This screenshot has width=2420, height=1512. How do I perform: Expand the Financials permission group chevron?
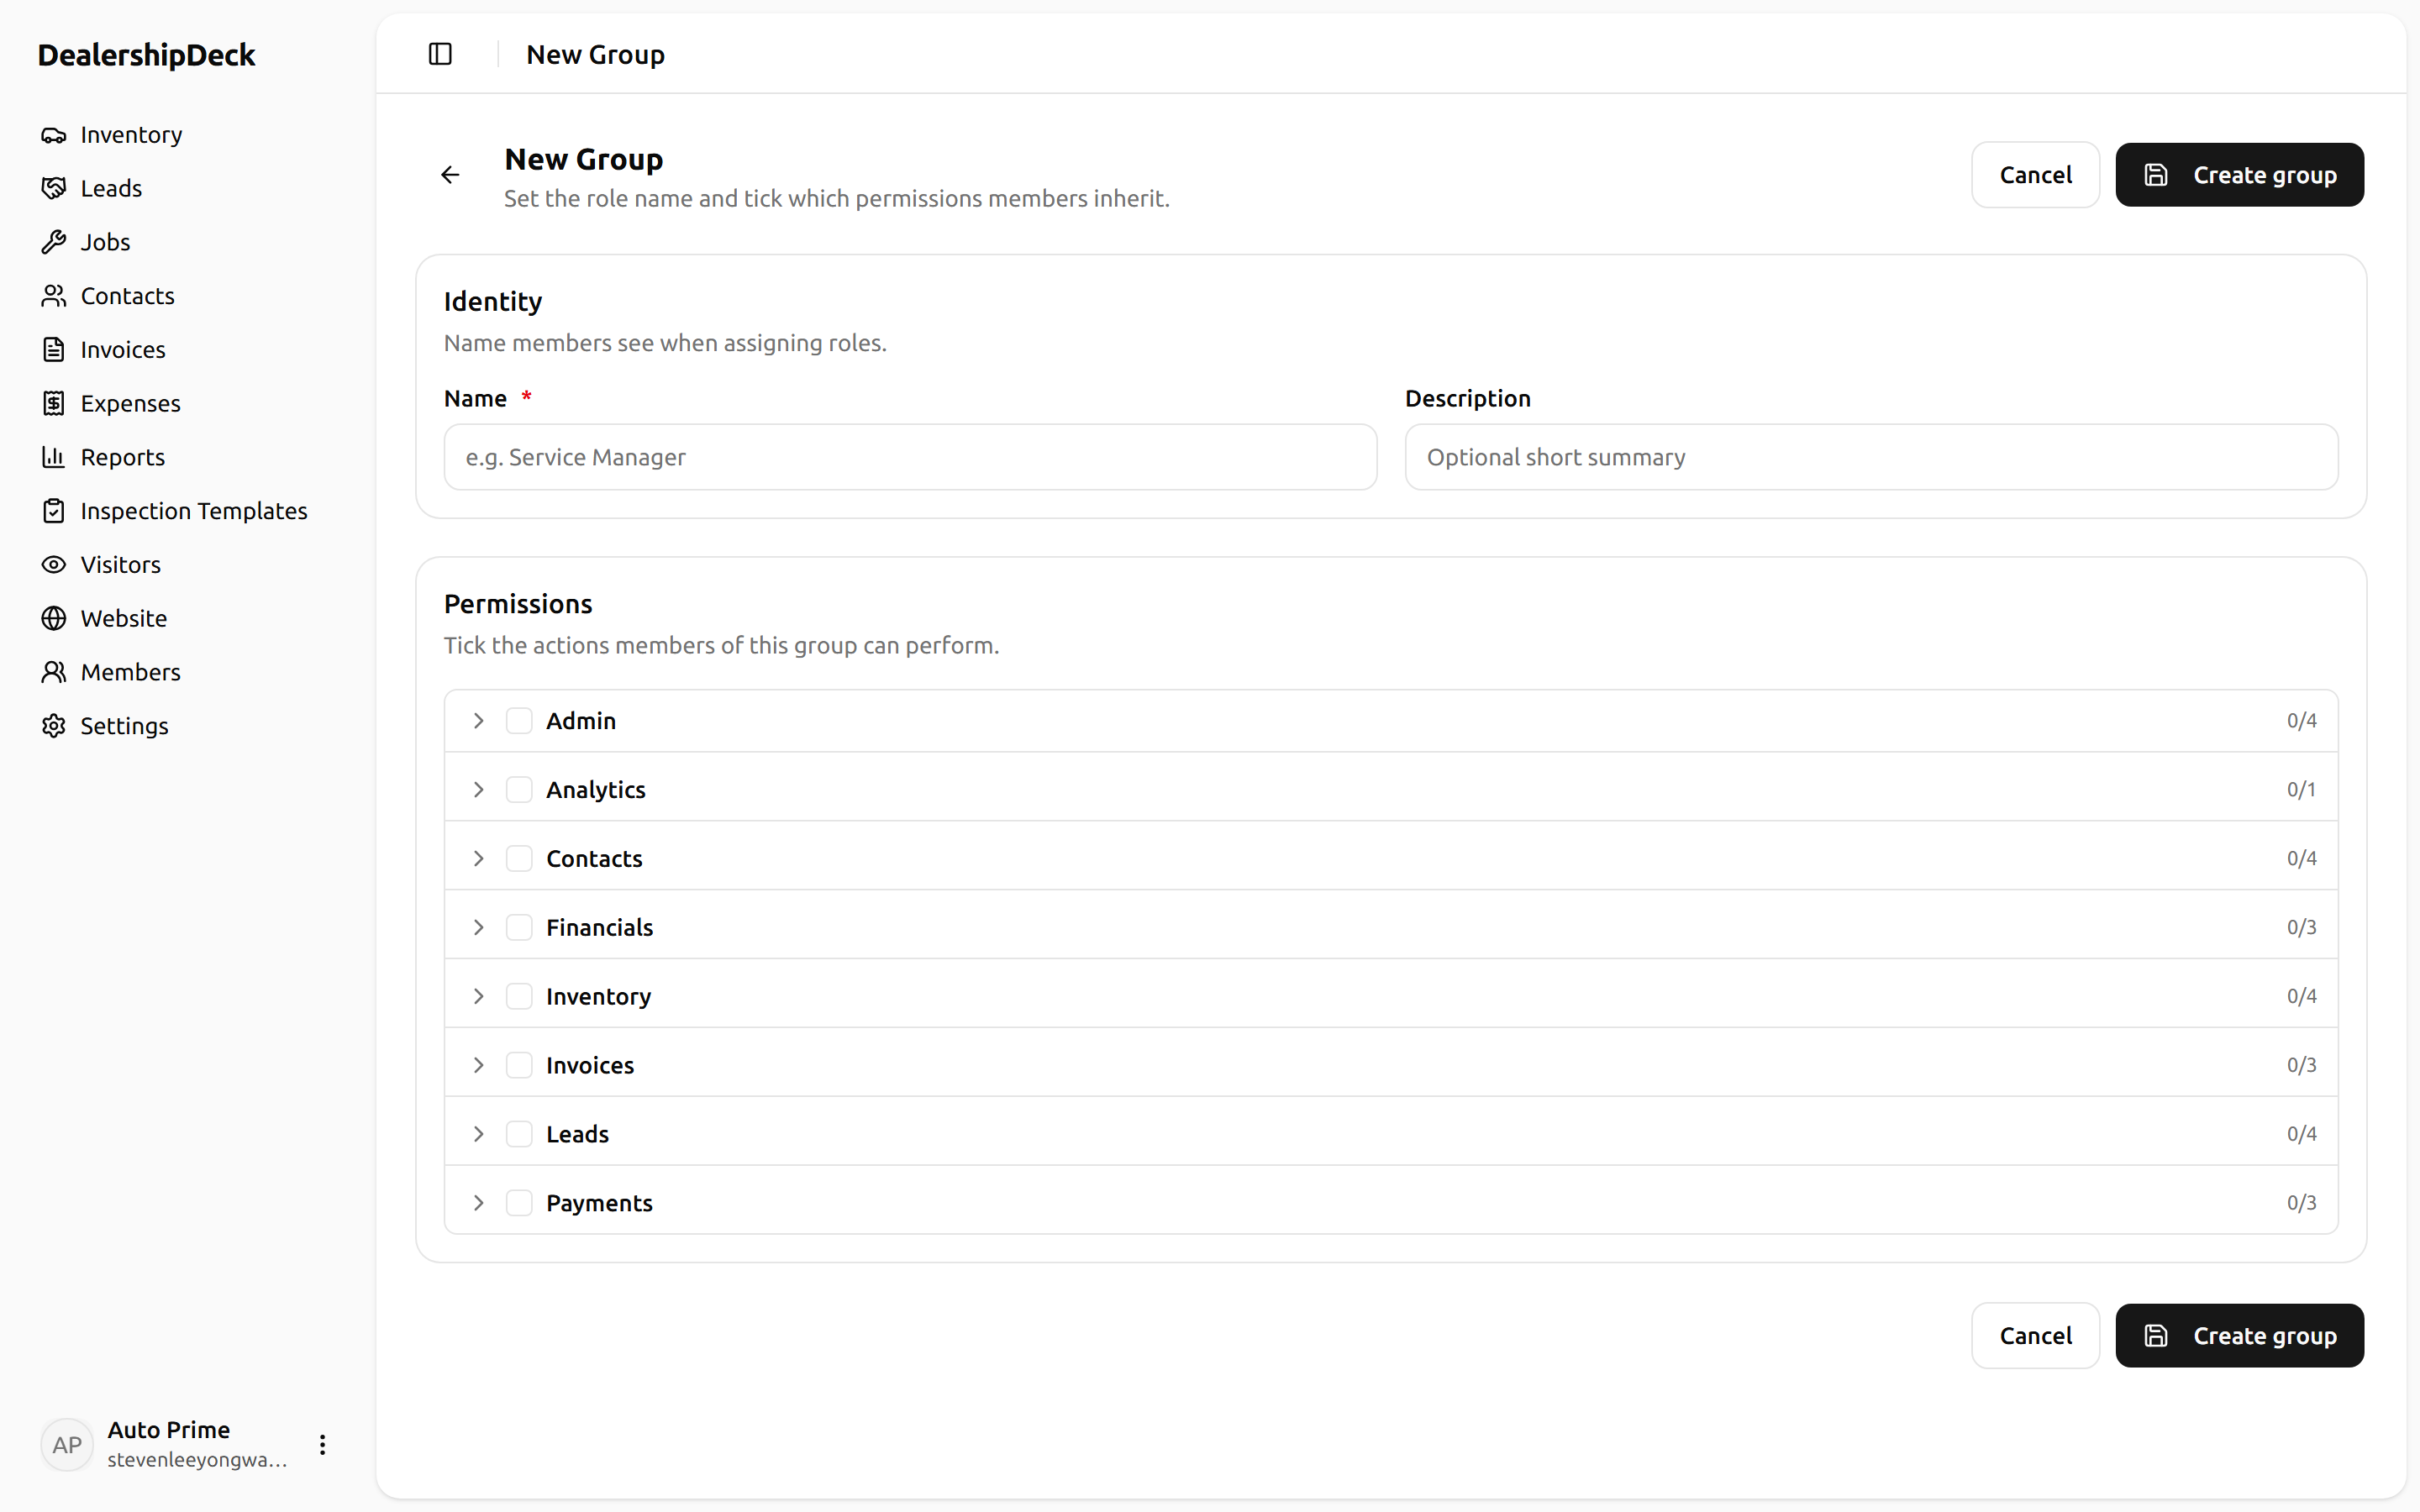click(x=478, y=928)
